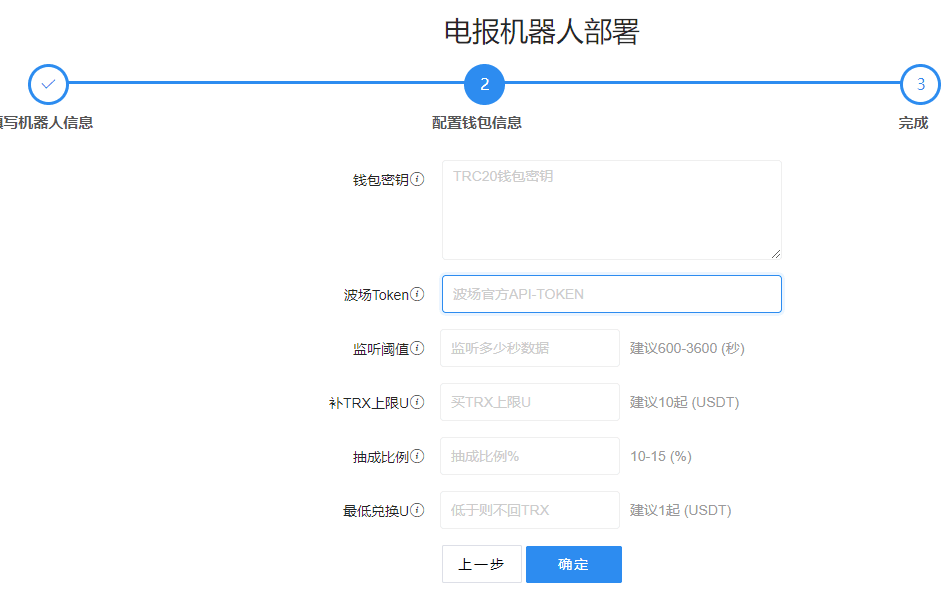The image size is (942, 593).
Task: Click the 确定 confirm button
Action: [x=573, y=564]
